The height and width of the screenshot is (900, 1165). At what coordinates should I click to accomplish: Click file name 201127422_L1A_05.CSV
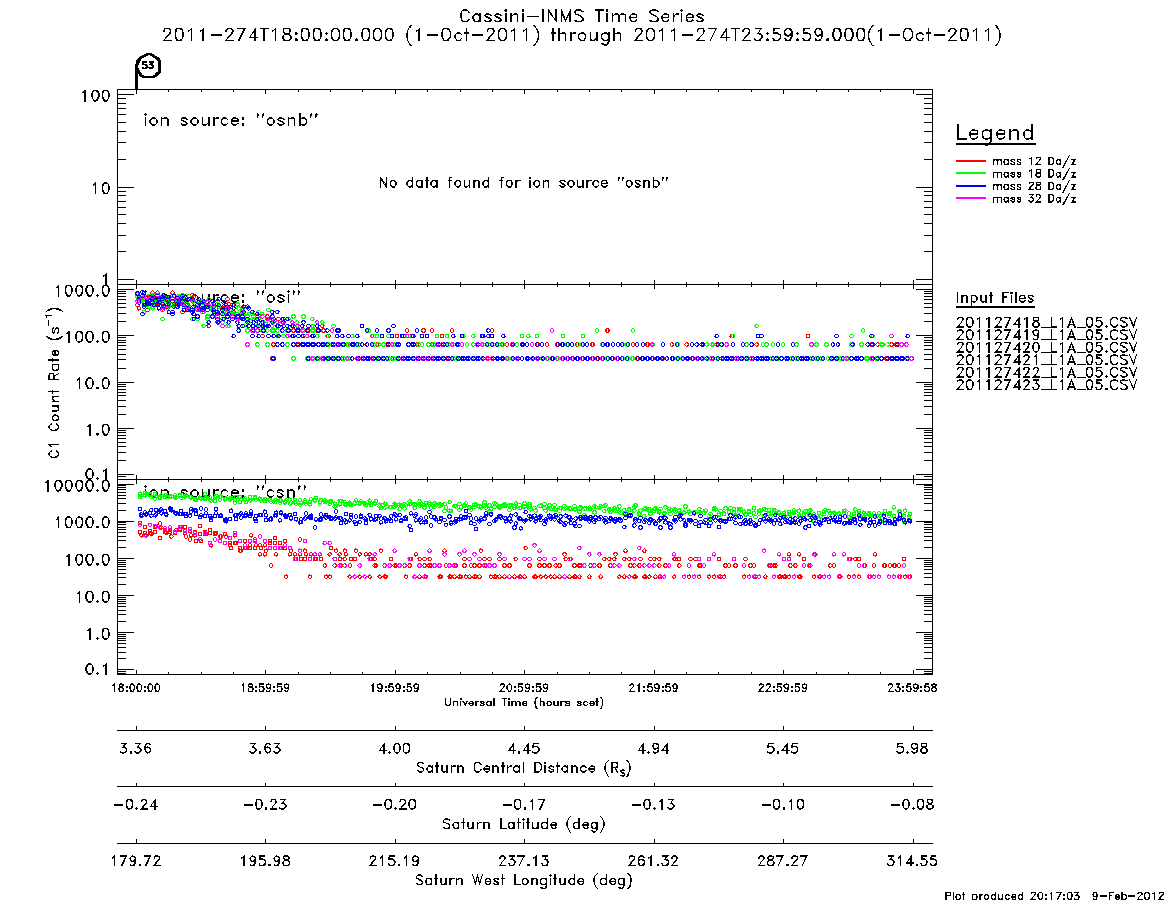pyautogui.click(x=1046, y=373)
